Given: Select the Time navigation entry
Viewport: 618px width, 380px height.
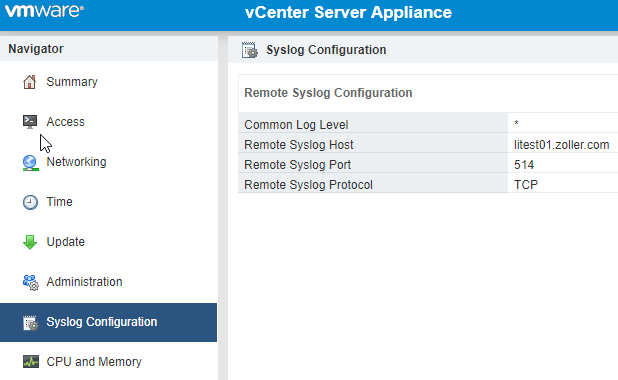Looking at the screenshot, I should 60,202.
